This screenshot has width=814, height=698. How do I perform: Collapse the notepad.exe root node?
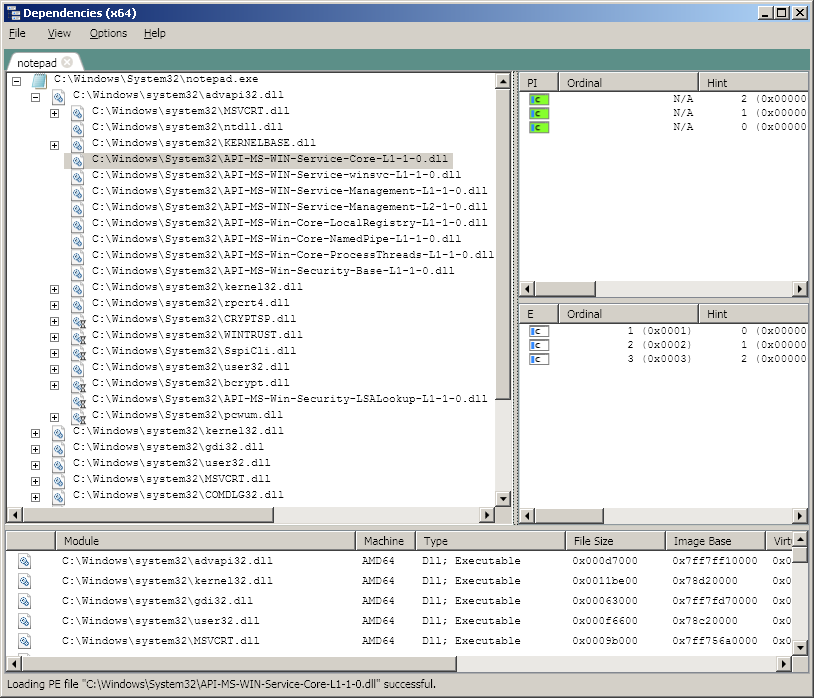point(17,81)
